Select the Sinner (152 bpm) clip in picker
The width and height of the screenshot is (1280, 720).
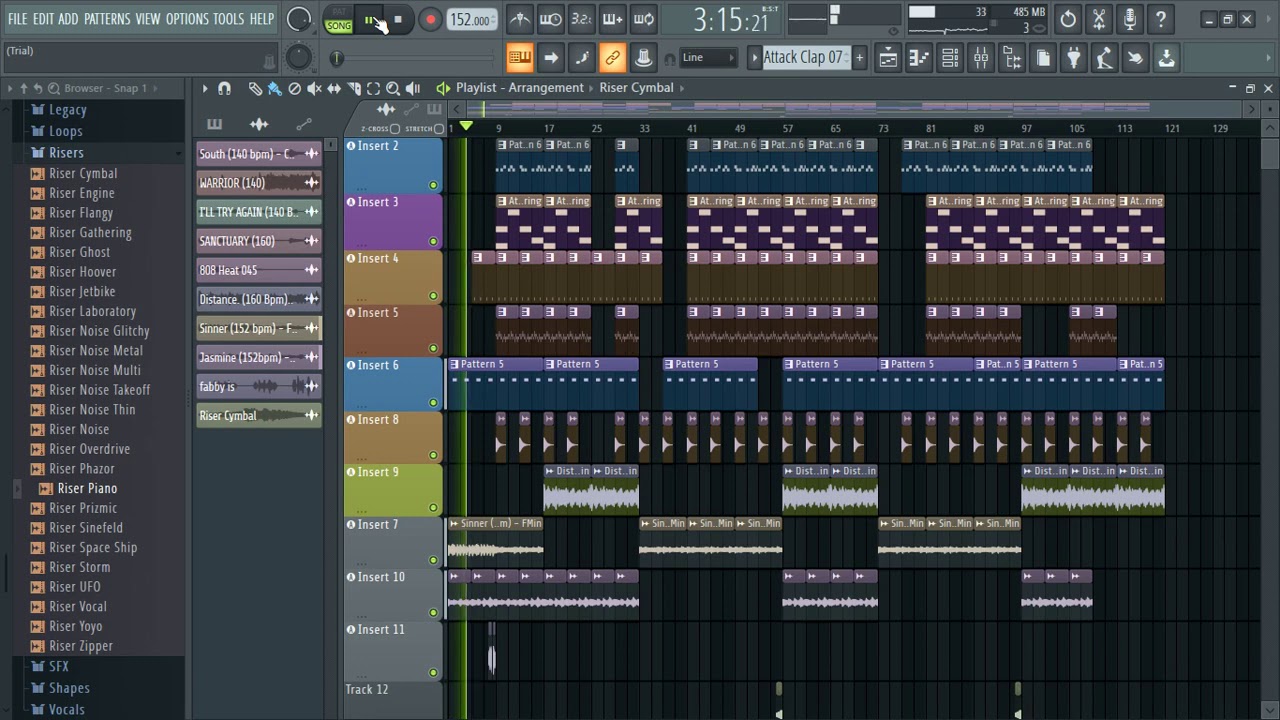[x=258, y=328]
